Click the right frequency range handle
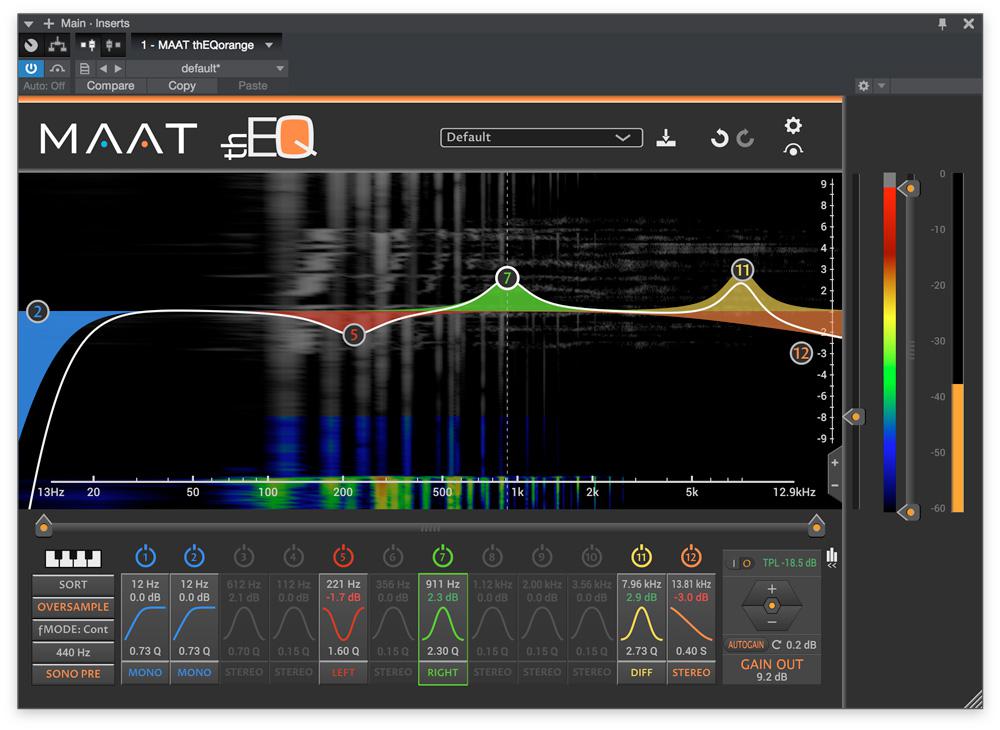The width and height of the screenshot is (1000, 730). [816, 525]
